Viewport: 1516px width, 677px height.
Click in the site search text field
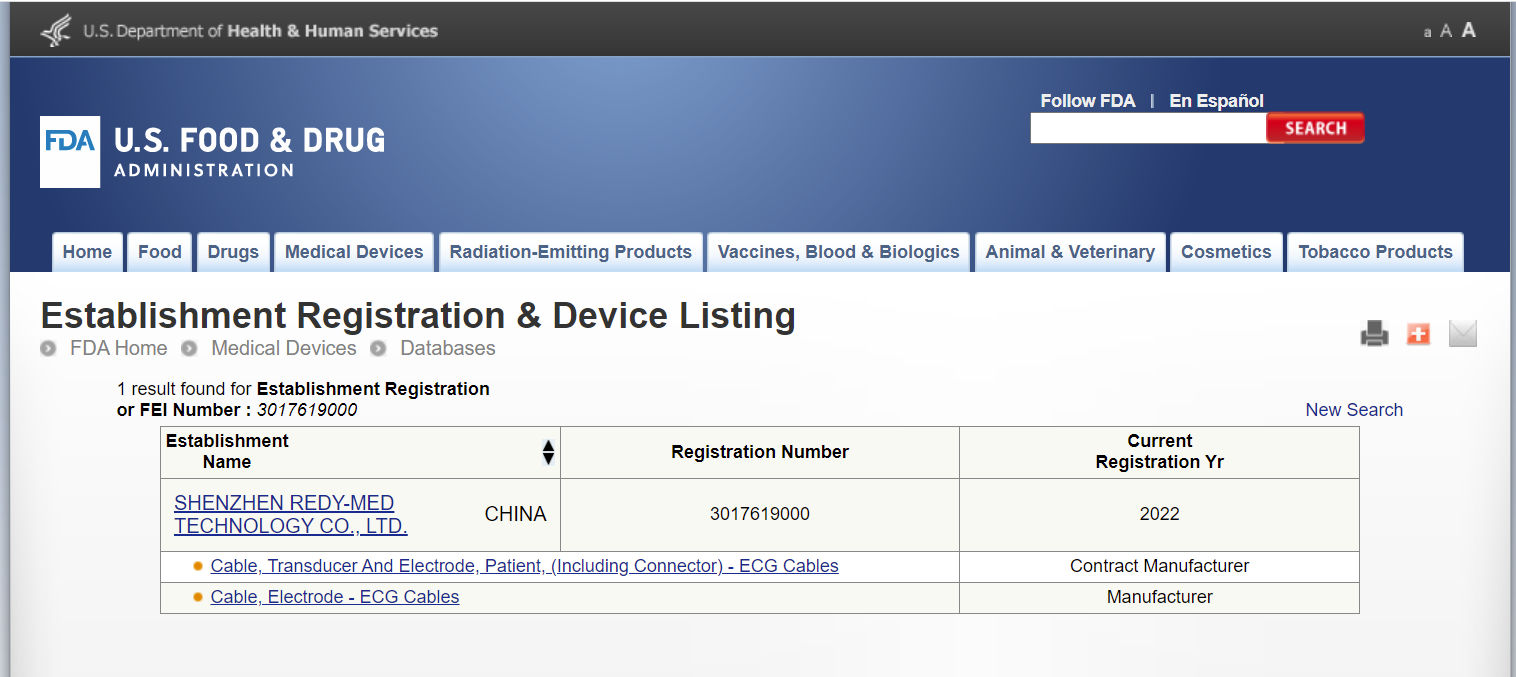[x=1147, y=128]
